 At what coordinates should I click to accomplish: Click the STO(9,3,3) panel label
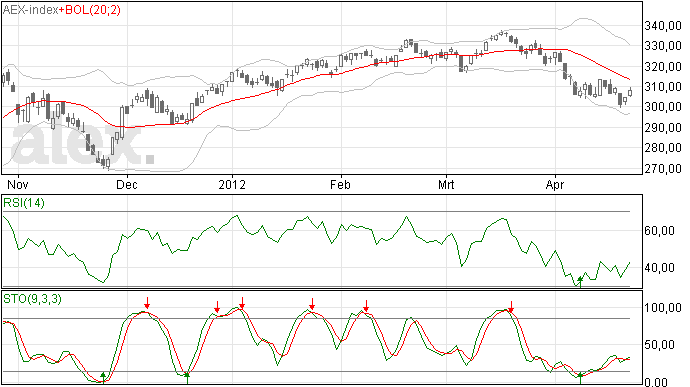tap(32, 299)
